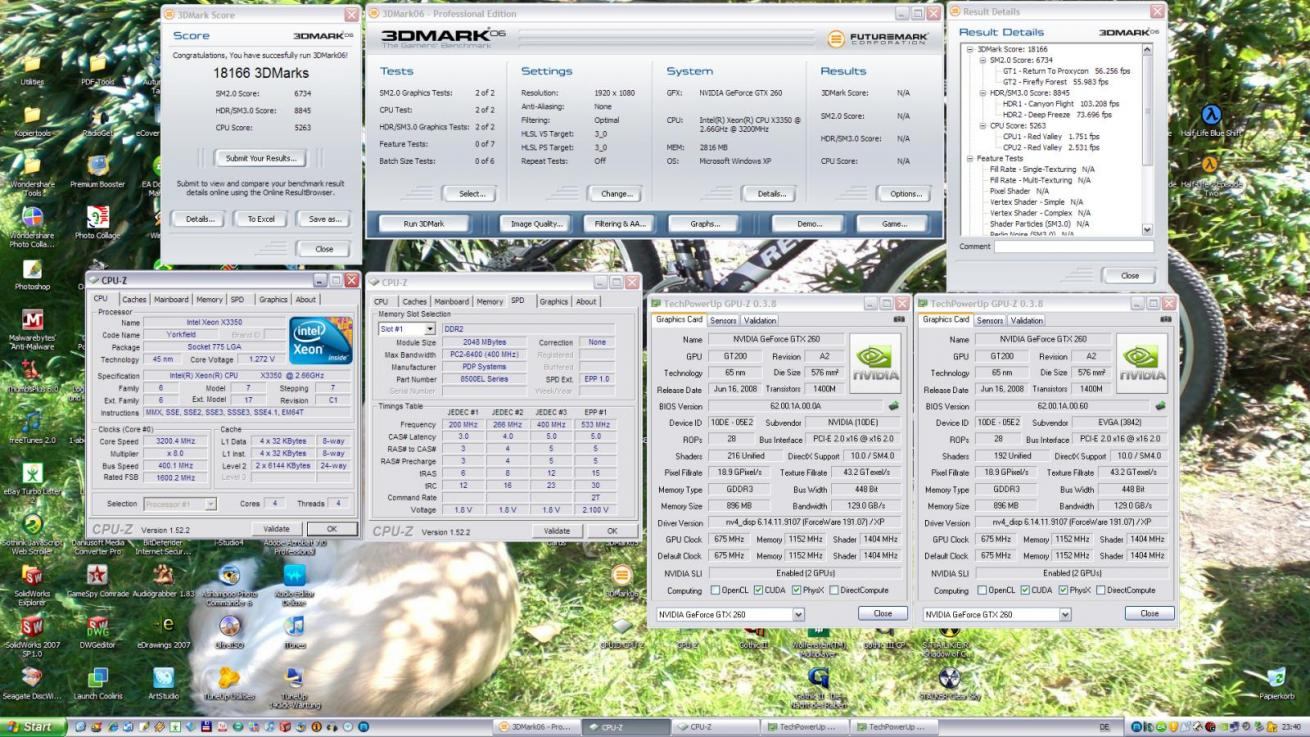Launch freeTunes 2.0 desktop shortcut
Viewport: 1310px width, 737px height.
(32, 427)
